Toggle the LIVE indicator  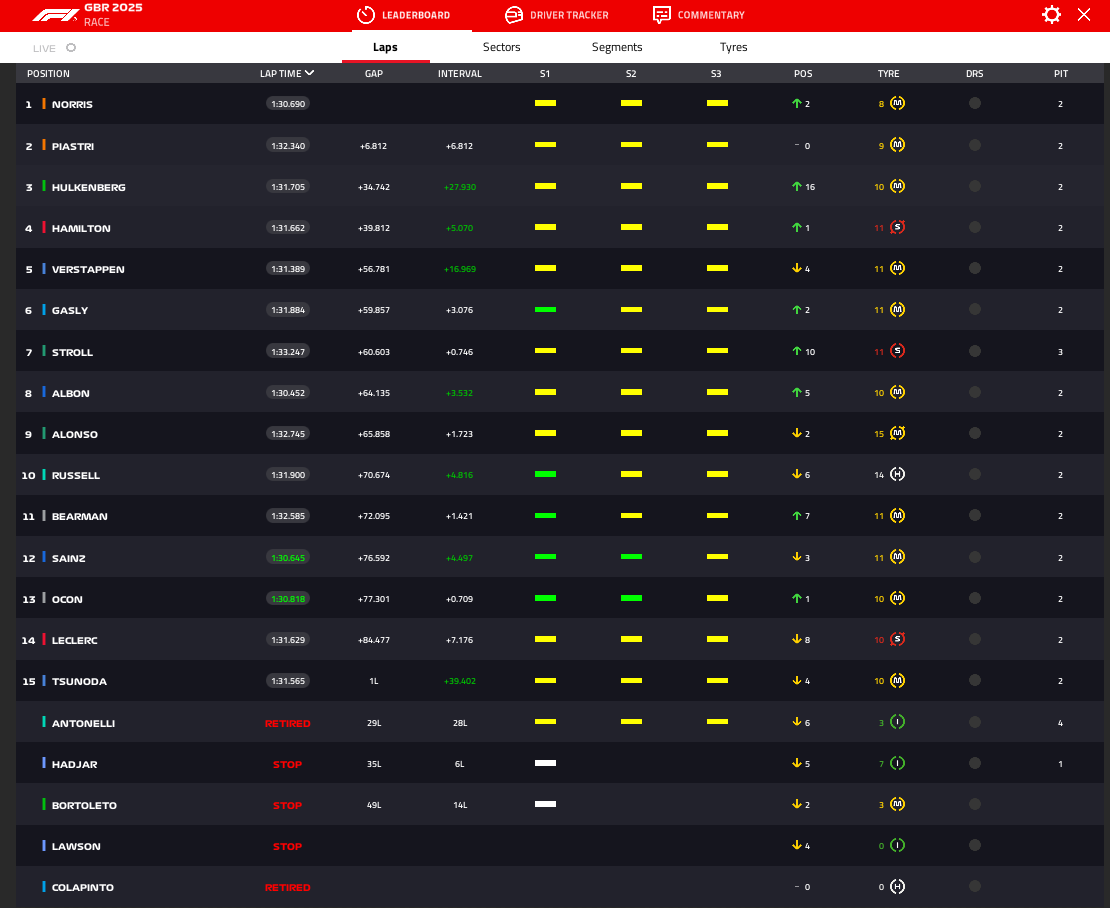pyautogui.click(x=55, y=48)
